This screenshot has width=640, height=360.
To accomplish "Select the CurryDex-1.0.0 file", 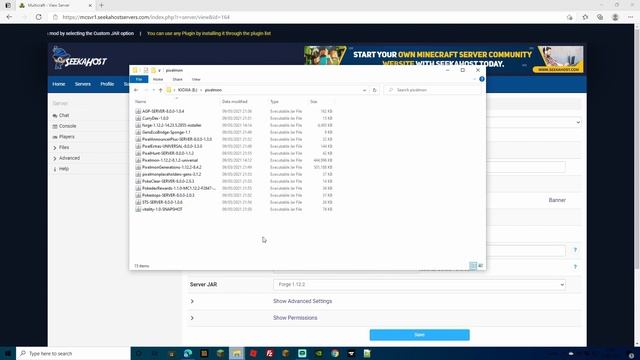I will [155, 118].
